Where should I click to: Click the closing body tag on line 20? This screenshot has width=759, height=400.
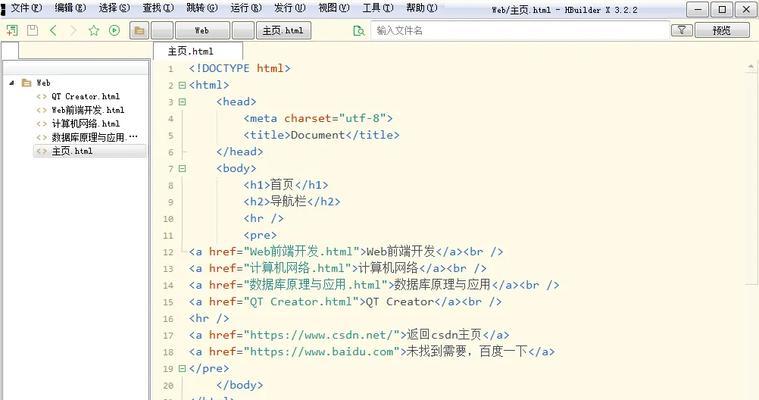click(240, 385)
